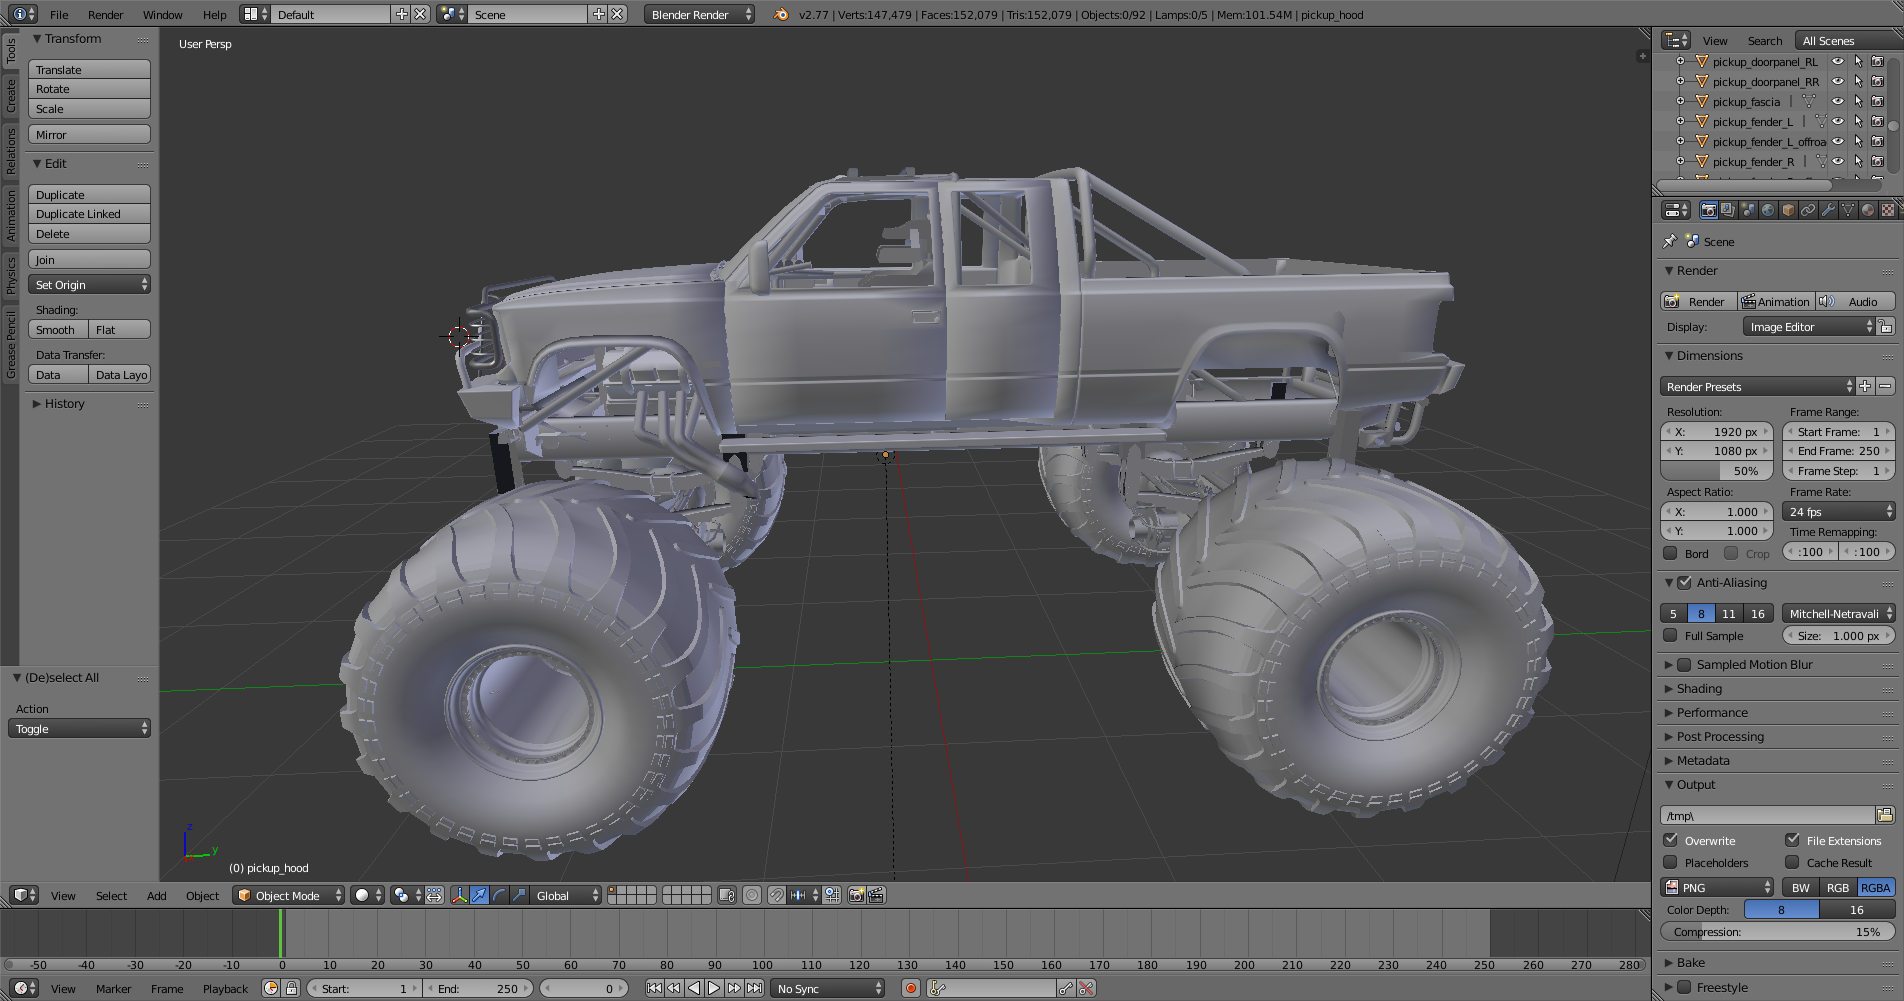Click the record auto-keyframe red button
This screenshot has height=1001, width=1904.
pos(910,988)
